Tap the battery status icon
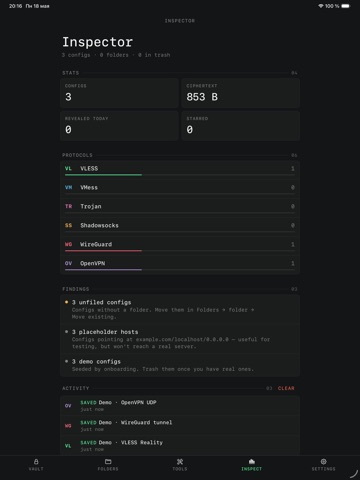Viewport: 360px width, 480px height. [345, 6]
